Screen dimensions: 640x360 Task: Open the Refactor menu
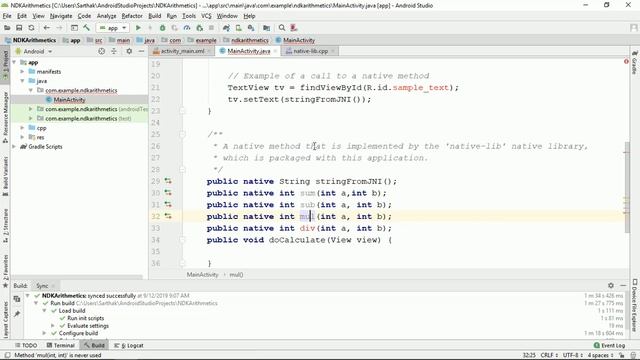[x=132, y=16]
